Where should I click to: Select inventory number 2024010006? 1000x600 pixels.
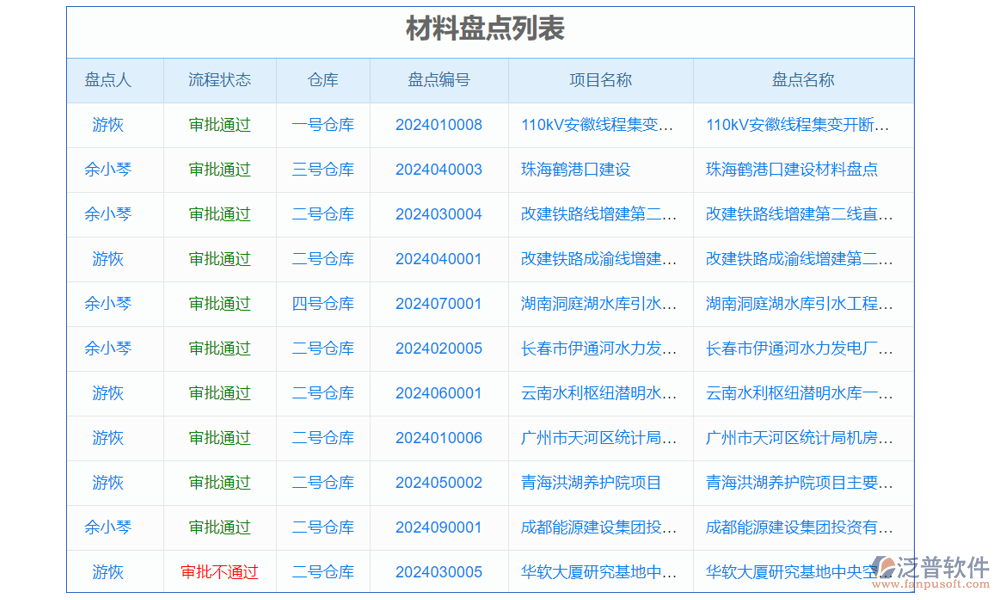point(439,438)
